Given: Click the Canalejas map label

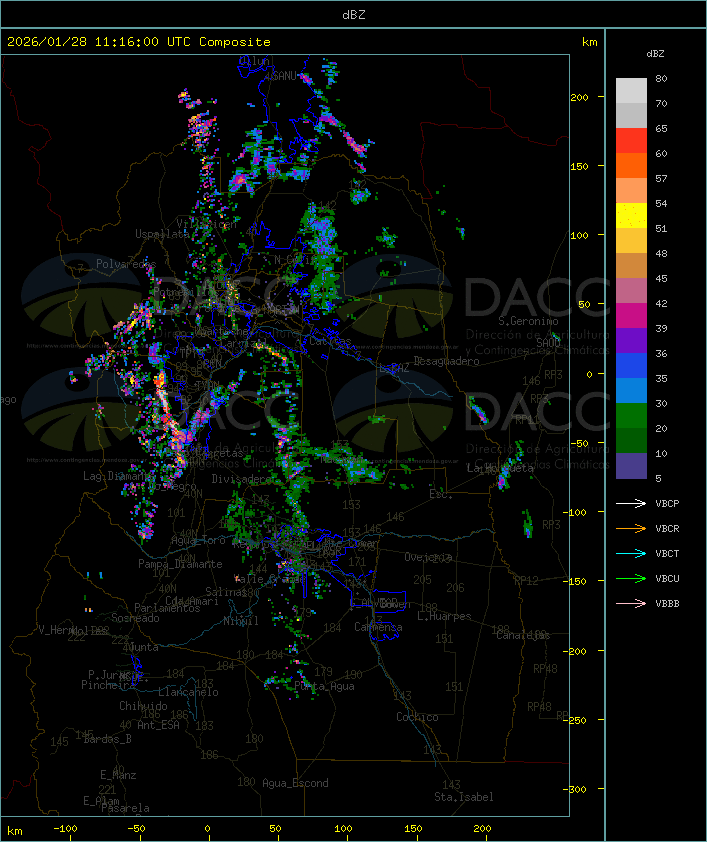Looking at the screenshot, I should coord(523,635).
